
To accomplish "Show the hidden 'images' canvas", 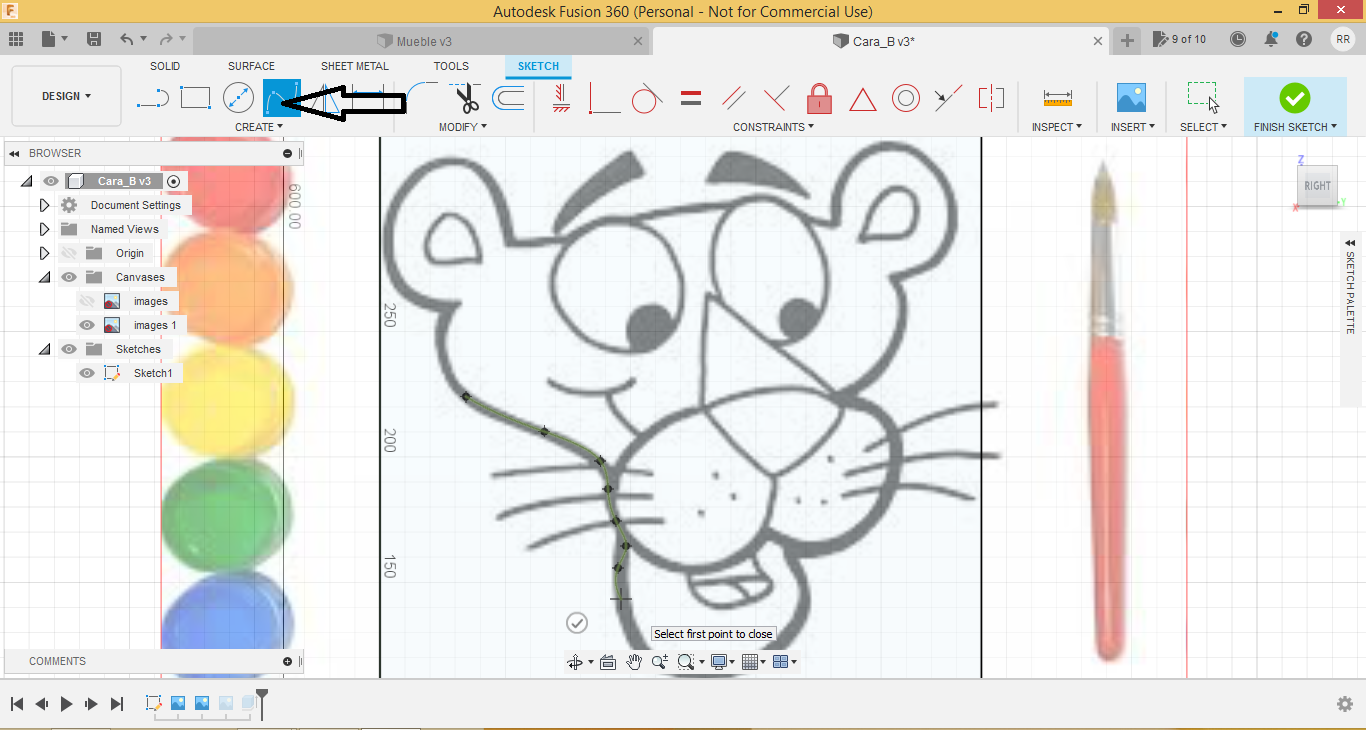I will pyautogui.click(x=87, y=301).
